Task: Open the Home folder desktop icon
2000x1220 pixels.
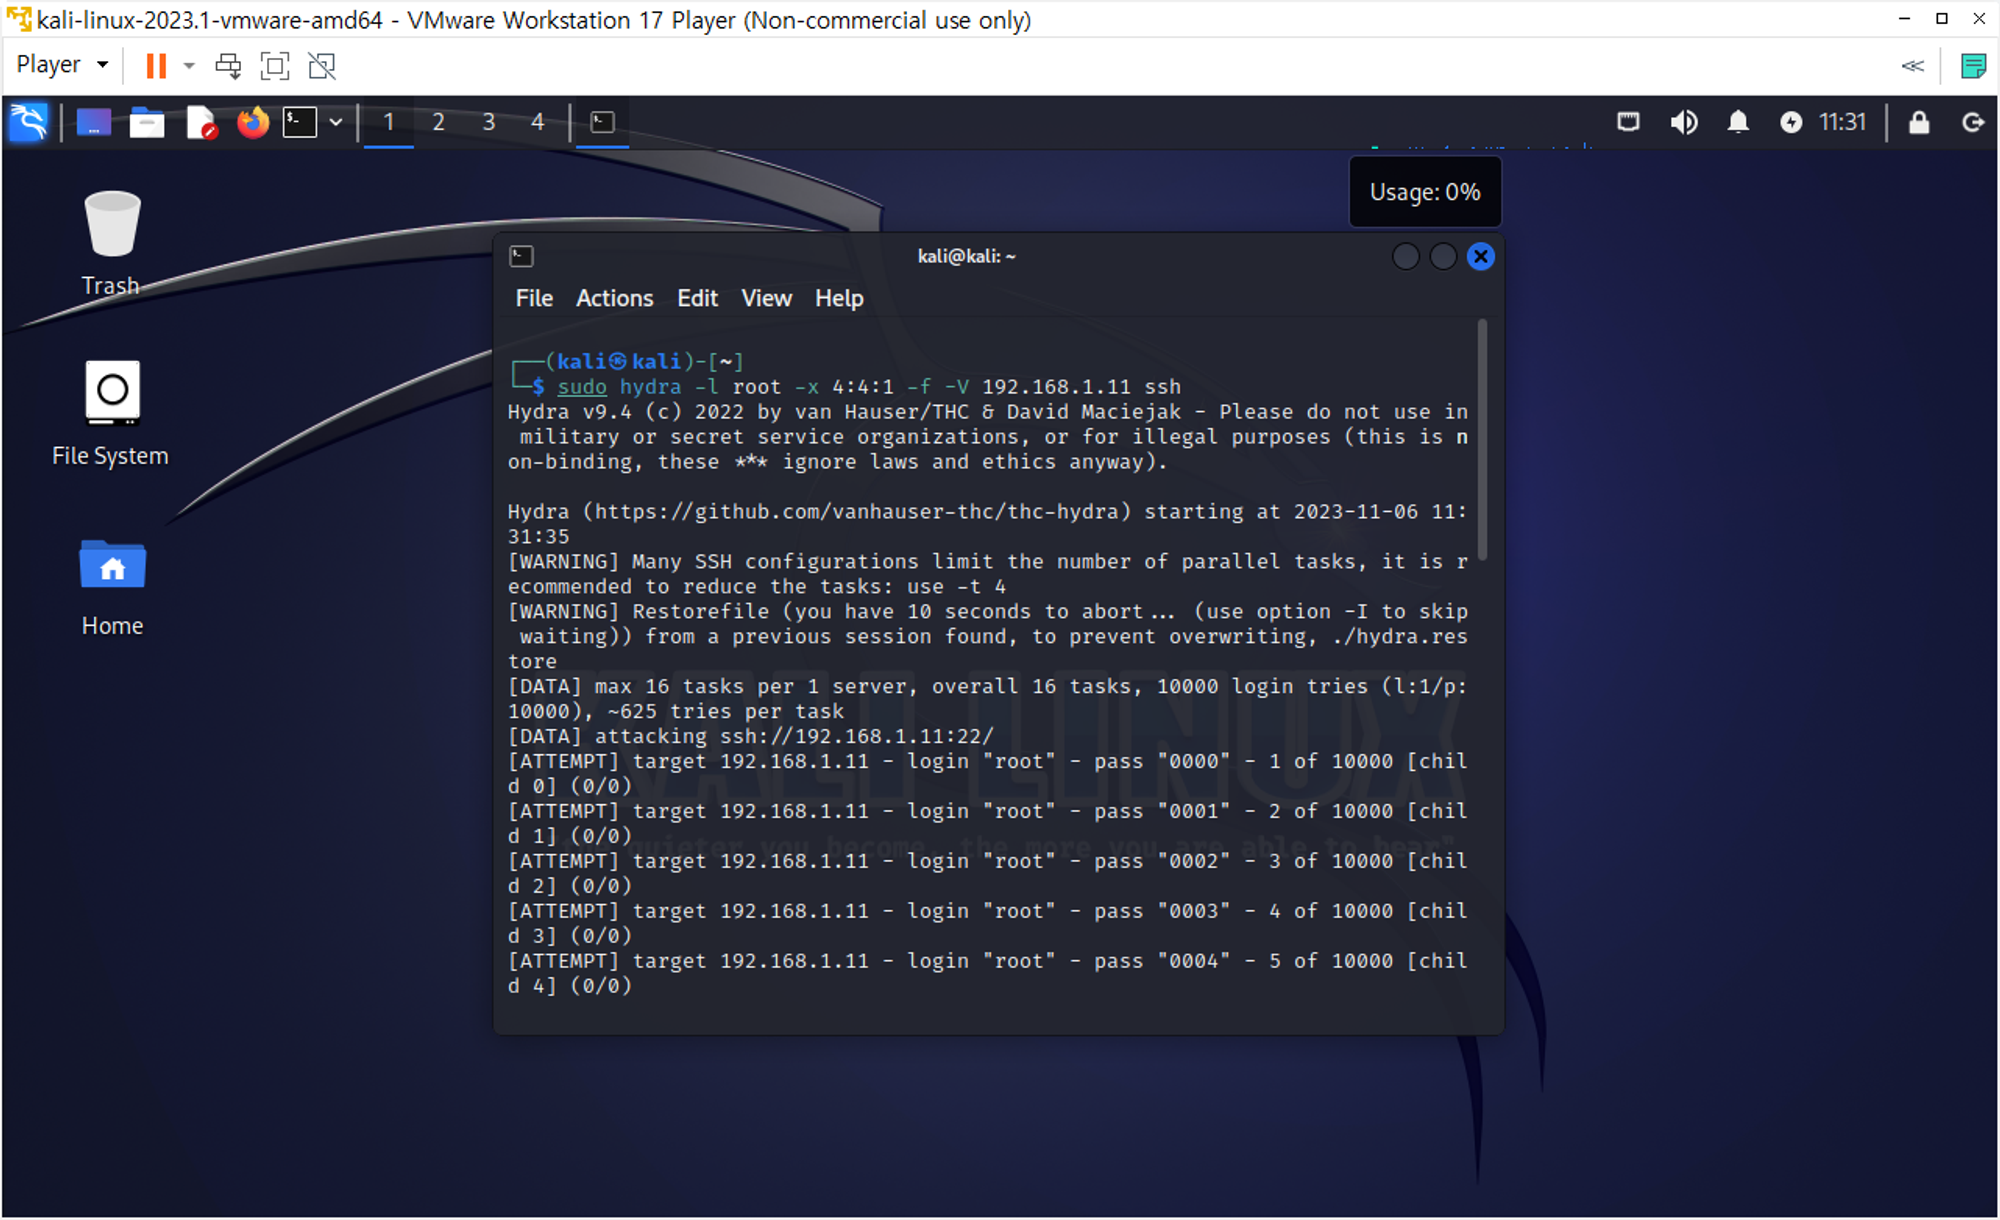Action: 112,588
